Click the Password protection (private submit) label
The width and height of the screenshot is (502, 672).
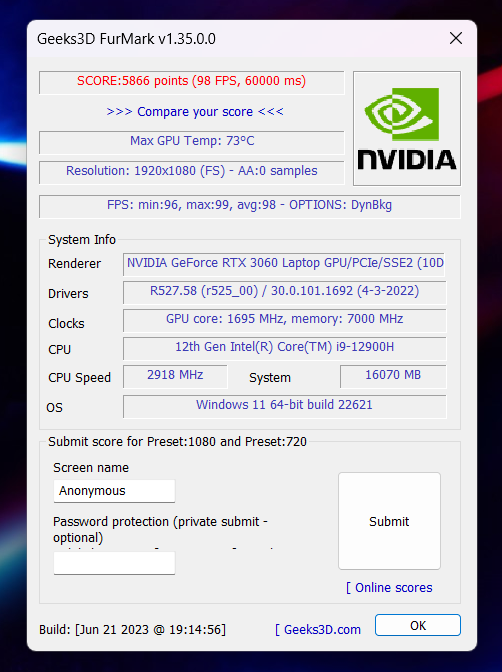coord(160,529)
